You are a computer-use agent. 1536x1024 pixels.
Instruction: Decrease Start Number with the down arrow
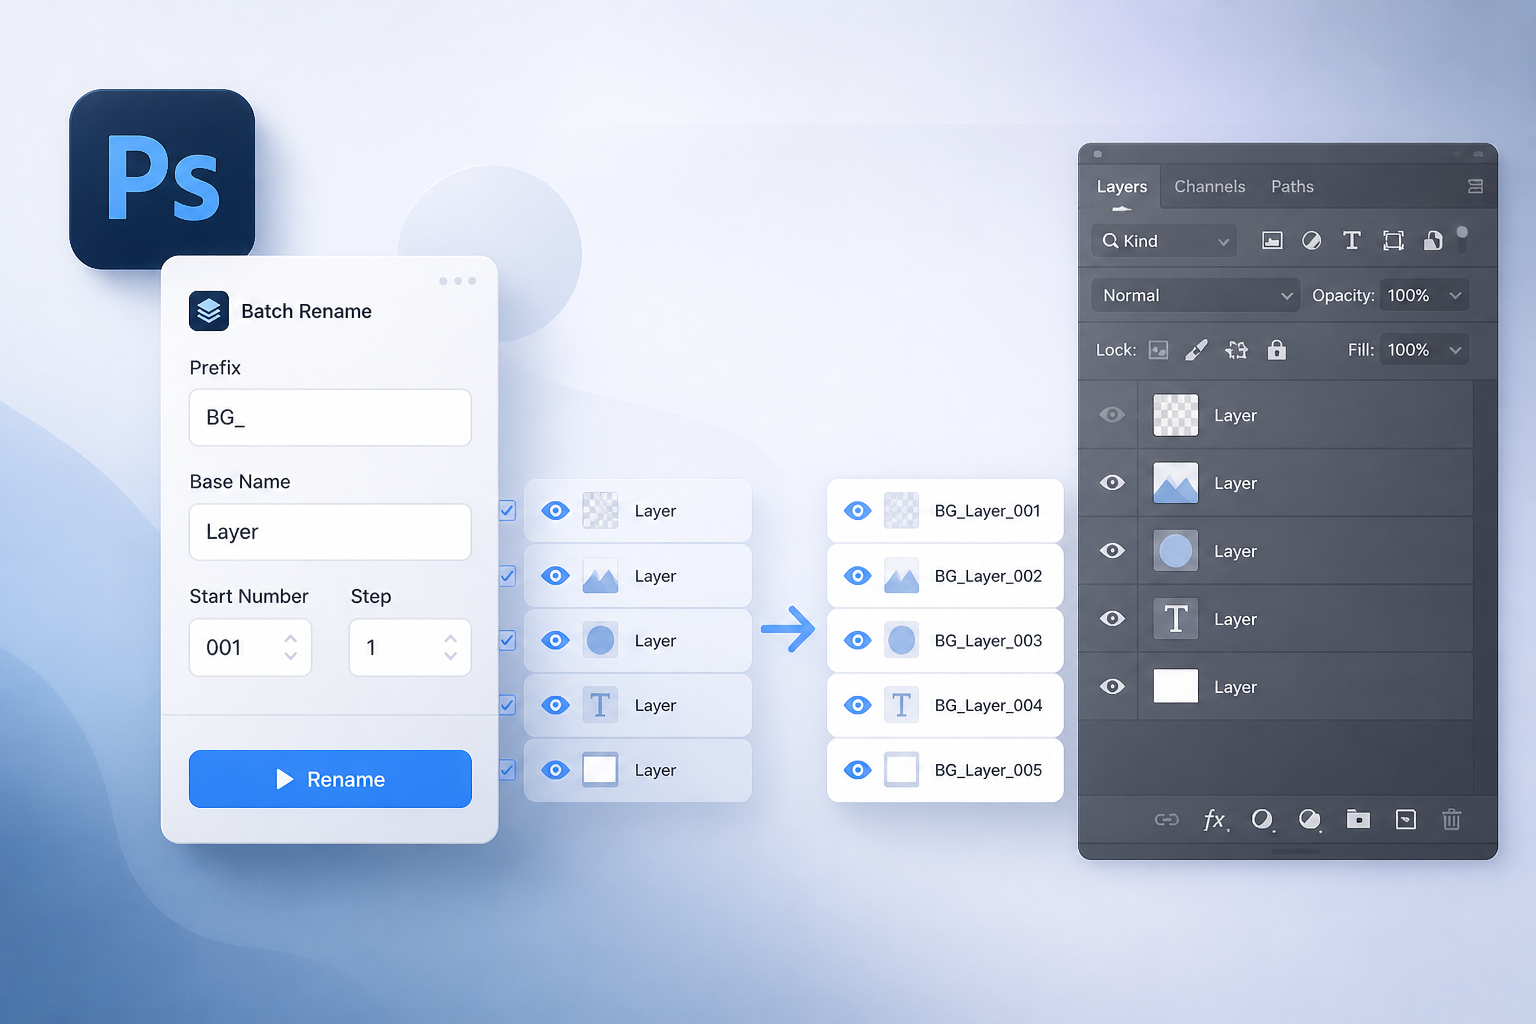(x=290, y=656)
